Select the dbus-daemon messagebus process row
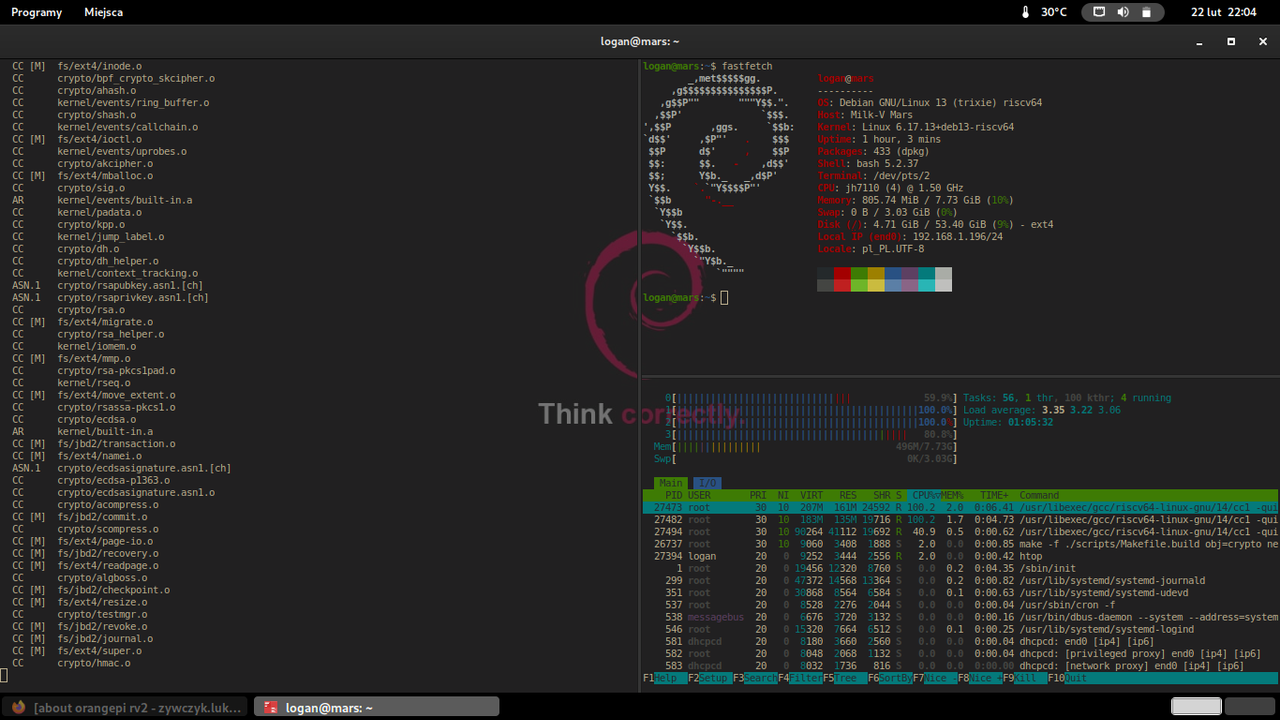 tap(960, 617)
